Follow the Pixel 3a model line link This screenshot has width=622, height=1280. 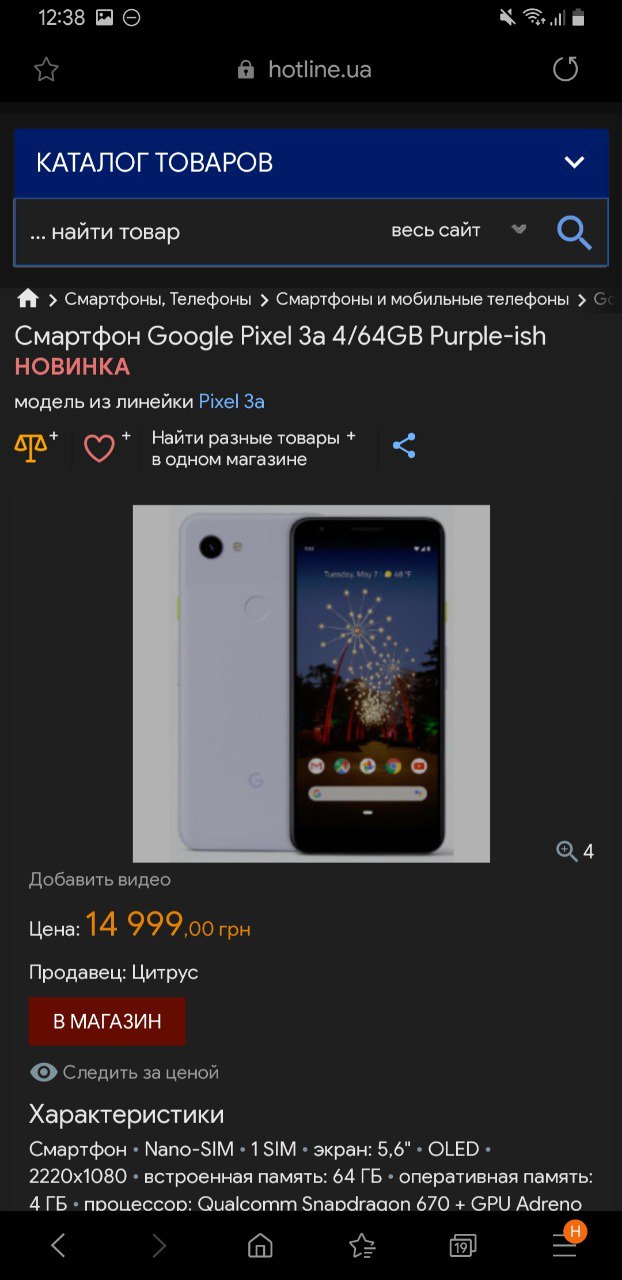pyautogui.click(x=231, y=401)
